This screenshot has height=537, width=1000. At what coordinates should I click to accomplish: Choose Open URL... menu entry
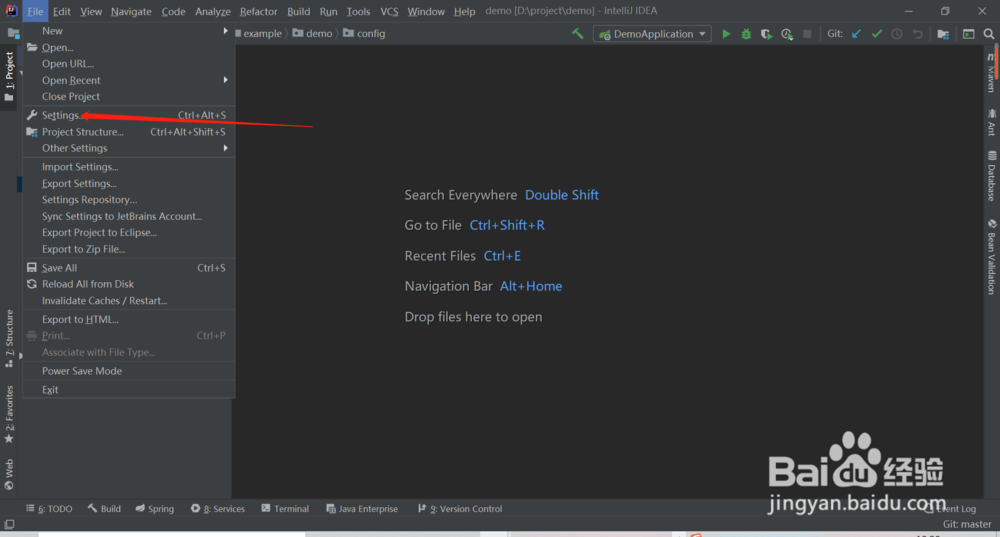129,64
